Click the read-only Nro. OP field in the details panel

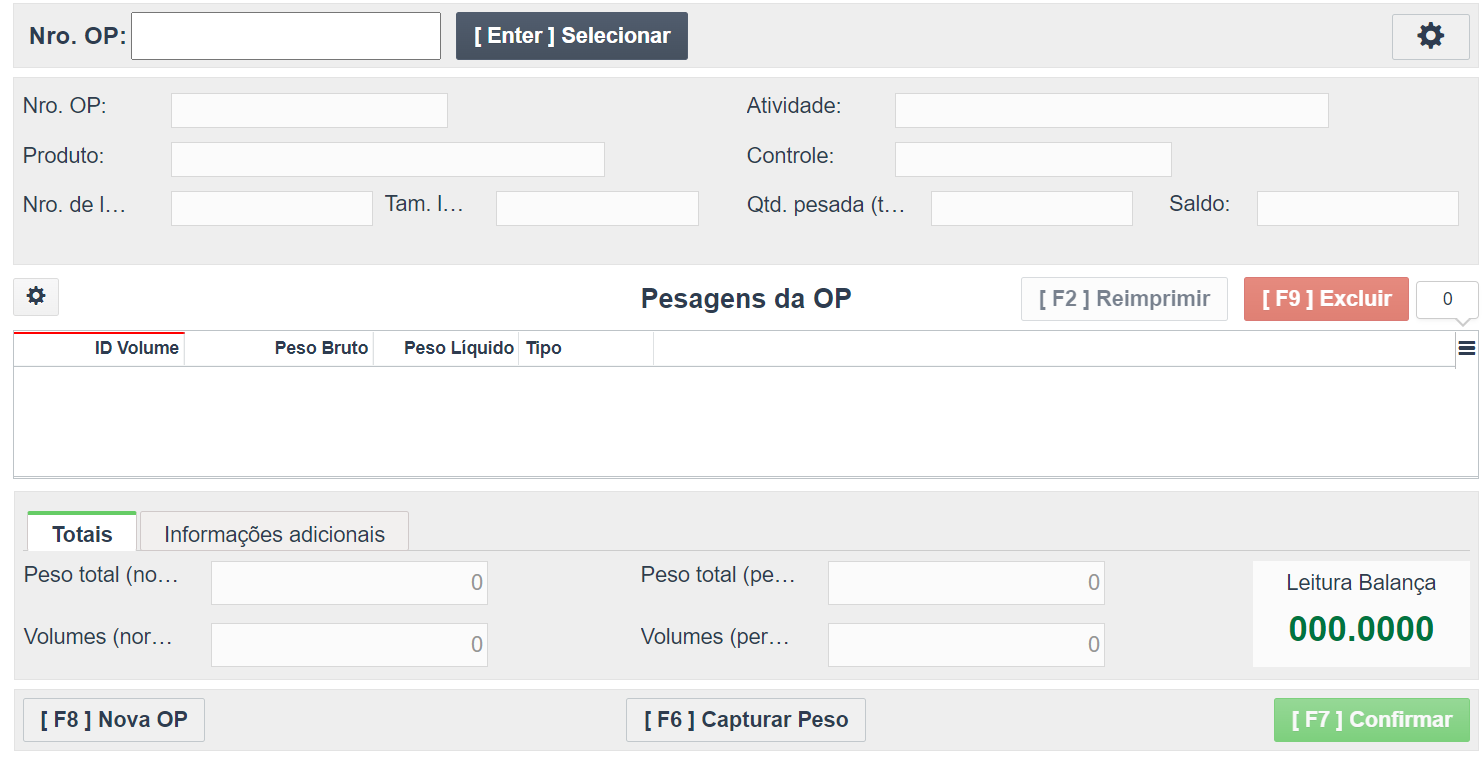point(309,110)
